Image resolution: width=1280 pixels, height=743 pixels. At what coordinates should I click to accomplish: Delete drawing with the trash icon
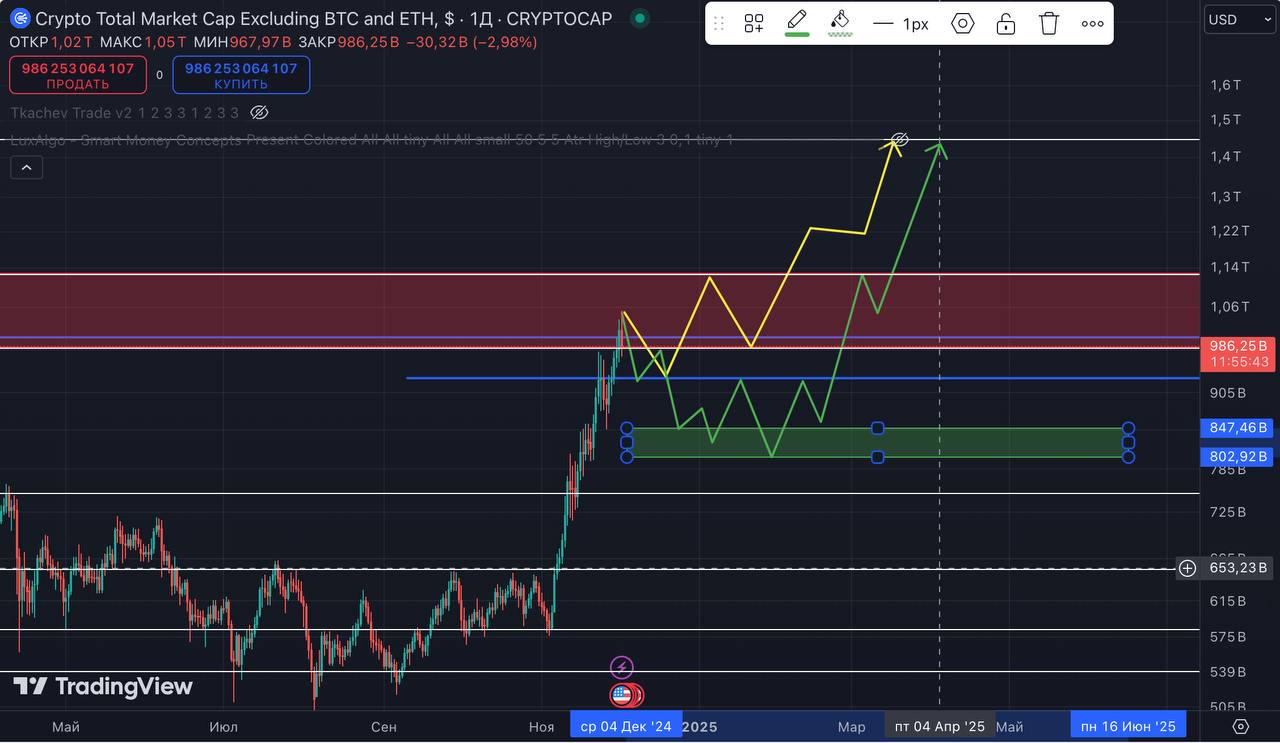[1049, 24]
